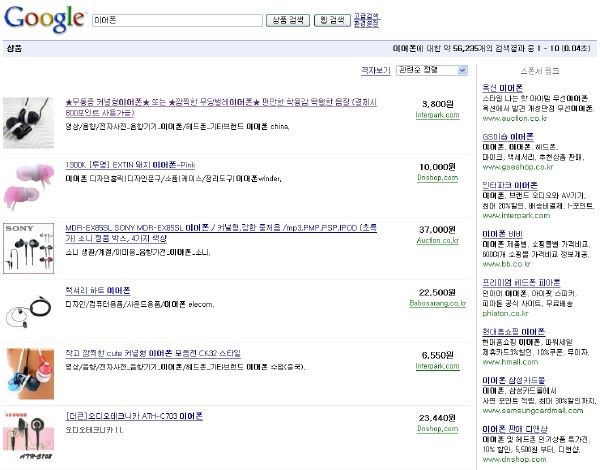The width and height of the screenshot is (600, 470).
Task: Open Dnshop.com link under 10,000원
Action: click(437, 178)
